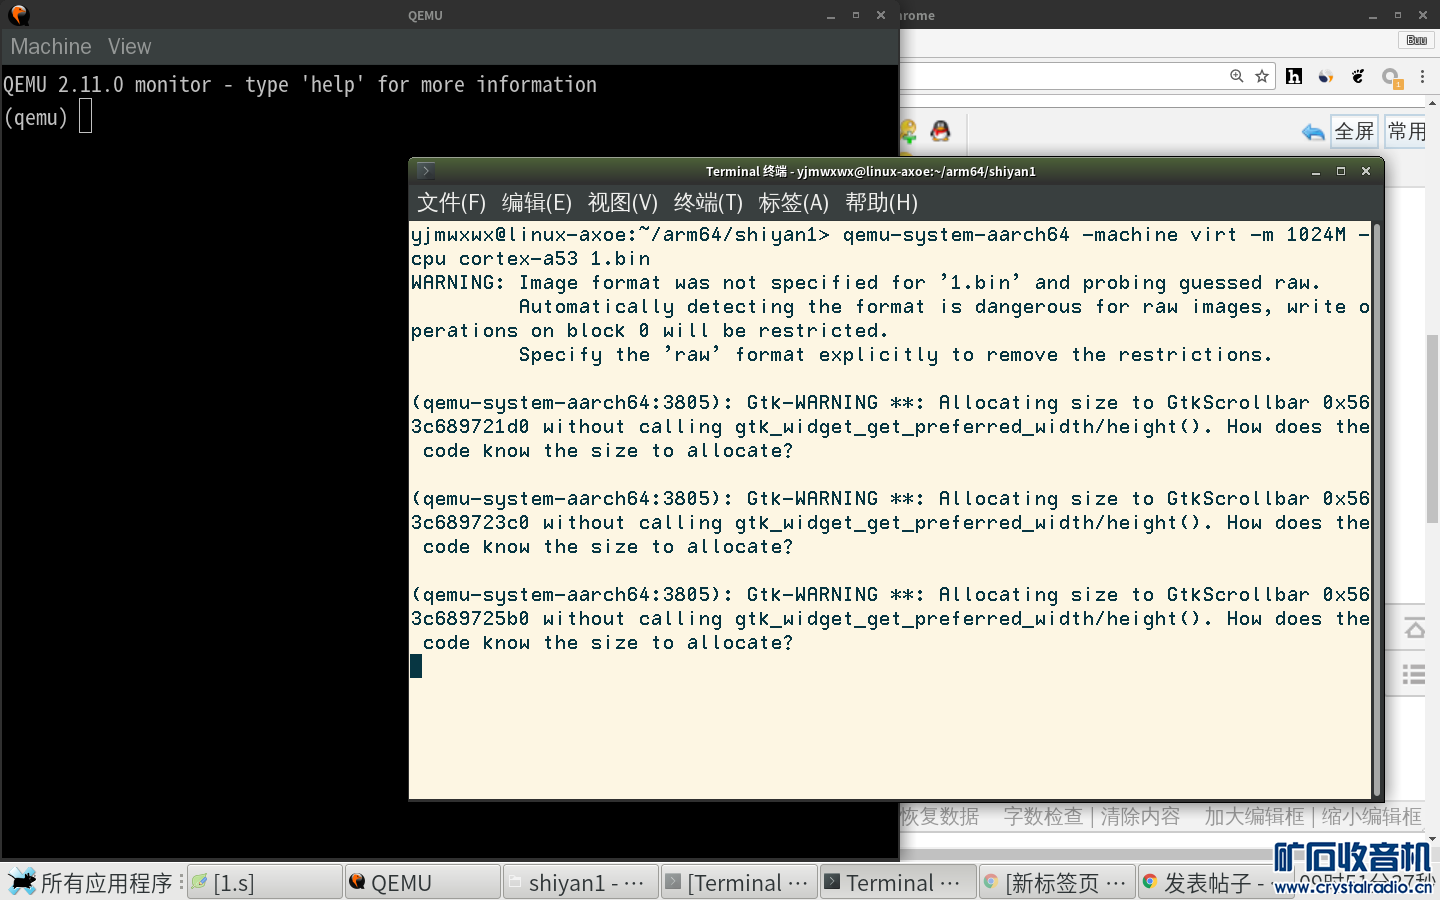Open the 帮助(H) menu in Terminal
The width and height of the screenshot is (1440, 900).
point(881,203)
